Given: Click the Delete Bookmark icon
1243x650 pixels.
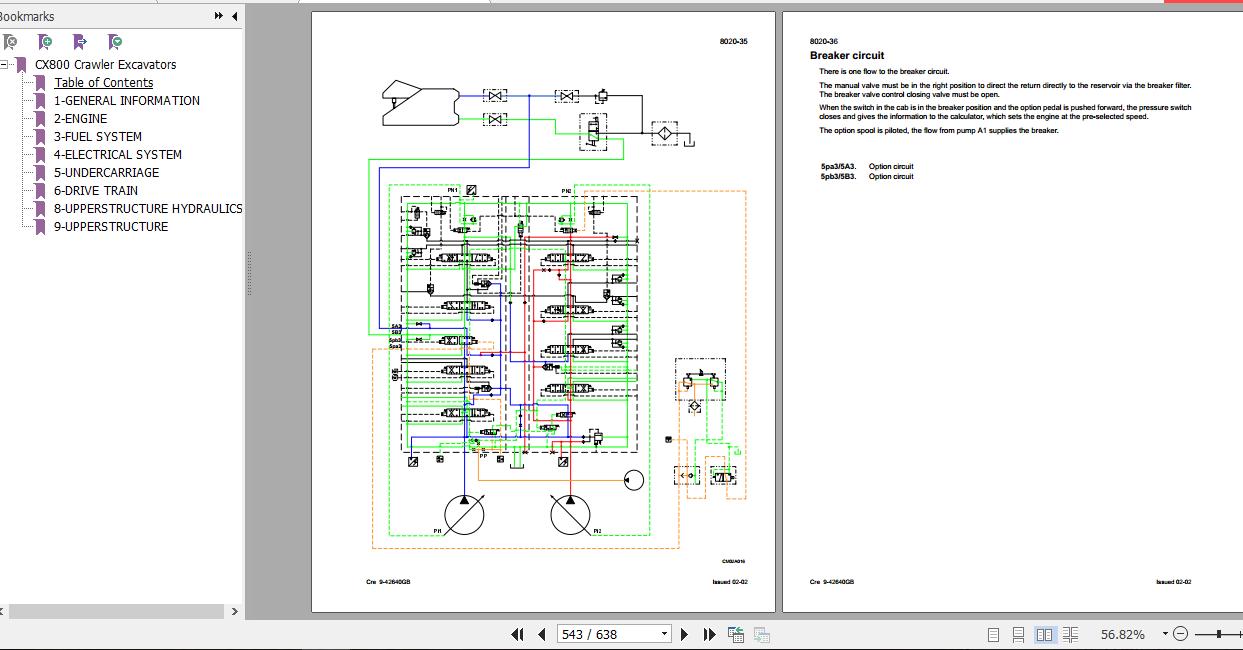Looking at the screenshot, I should click(x=10, y=42).
